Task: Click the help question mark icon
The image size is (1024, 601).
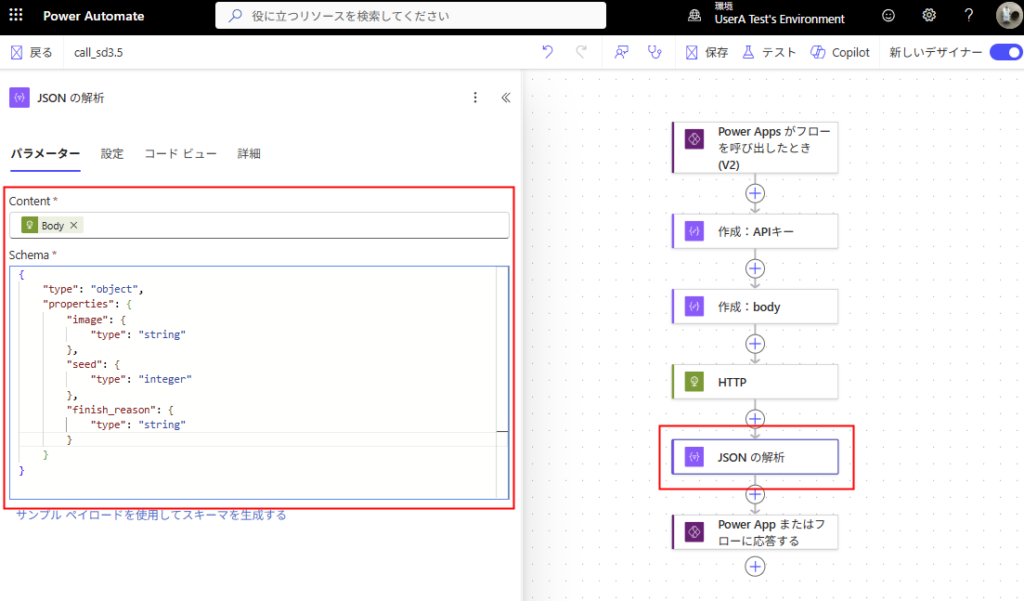Action: tap(968, 16)
